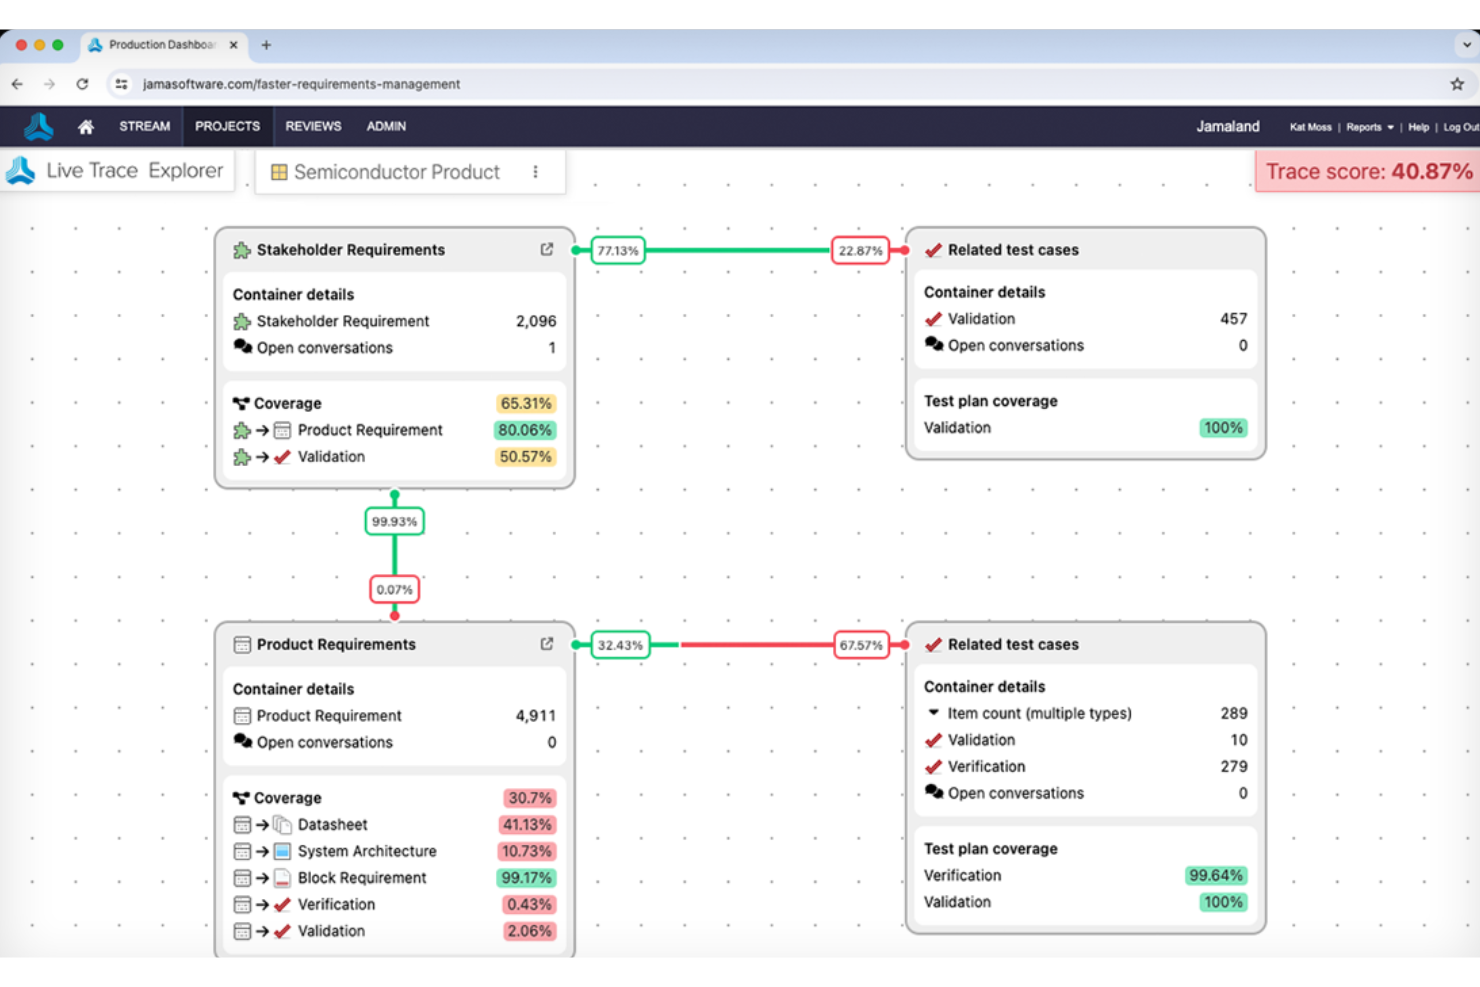Screen dimensions: 1480x987
Task: Click the Coverage icon in Stakeholder Requirements
Action: pyautogui.click(x=241, y=403)
